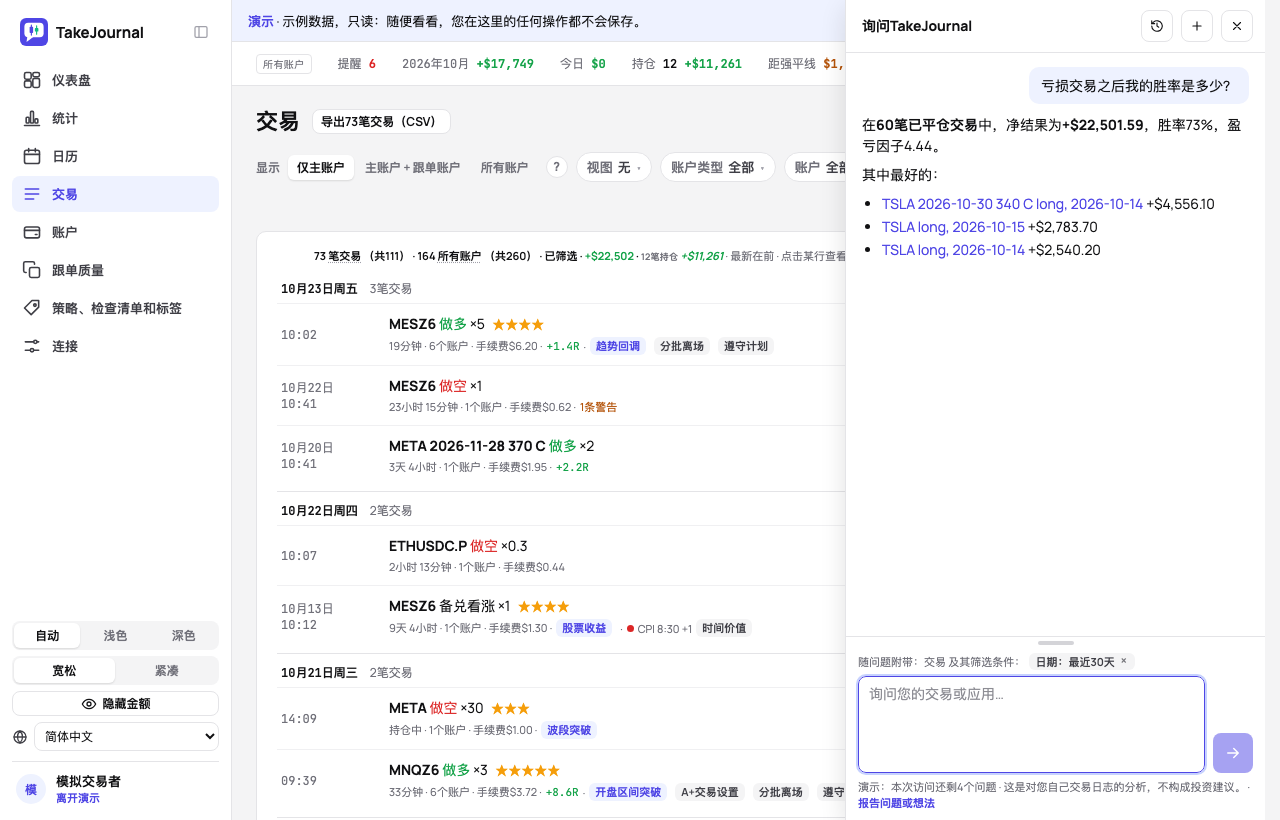1280x820 pixels.
Task: Click the 趋势回调 strategy tag
Action: pos(617,346)
